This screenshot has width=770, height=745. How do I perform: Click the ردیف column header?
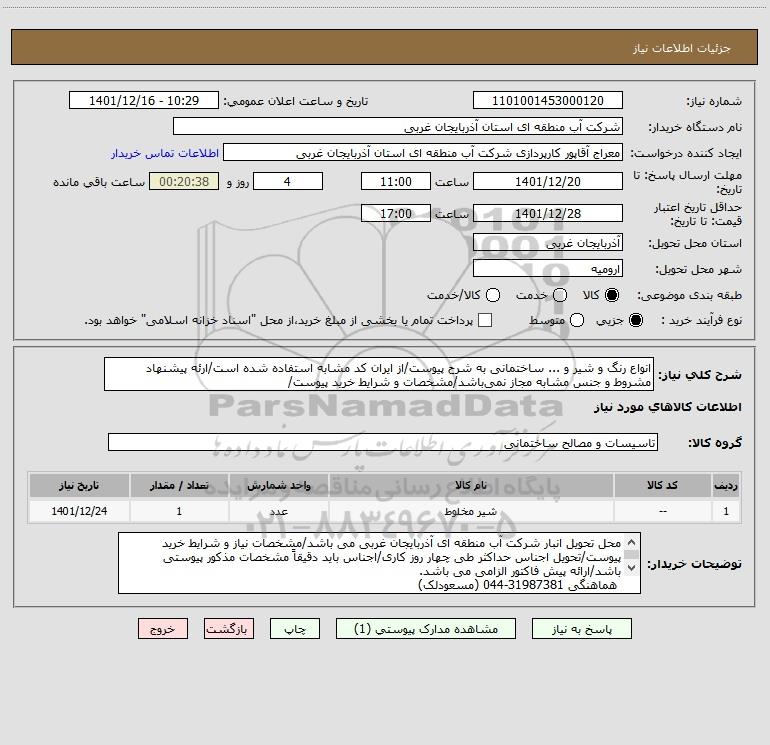point(726,485)
